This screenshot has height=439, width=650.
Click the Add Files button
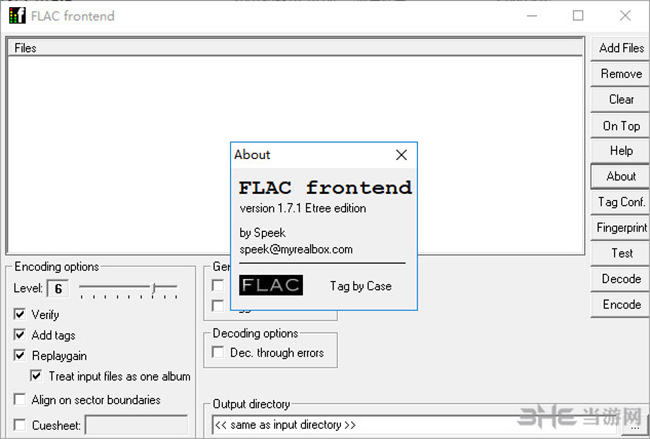tap(621, 48)
